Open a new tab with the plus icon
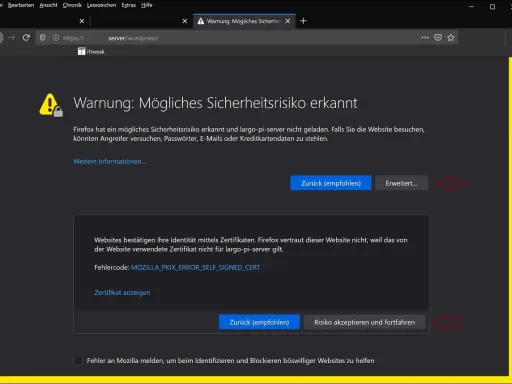 point(303,21)
